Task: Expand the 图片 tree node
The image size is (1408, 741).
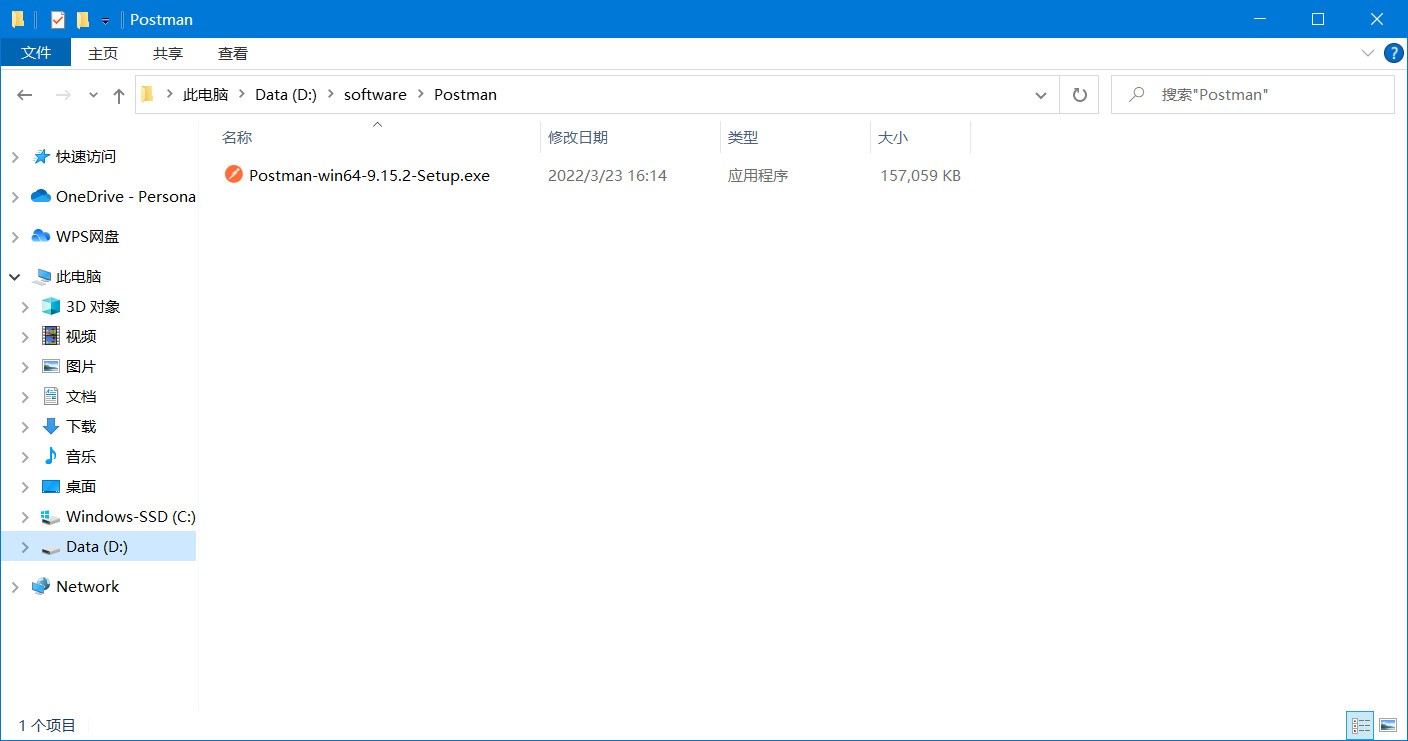Action: tap(26, 367)
